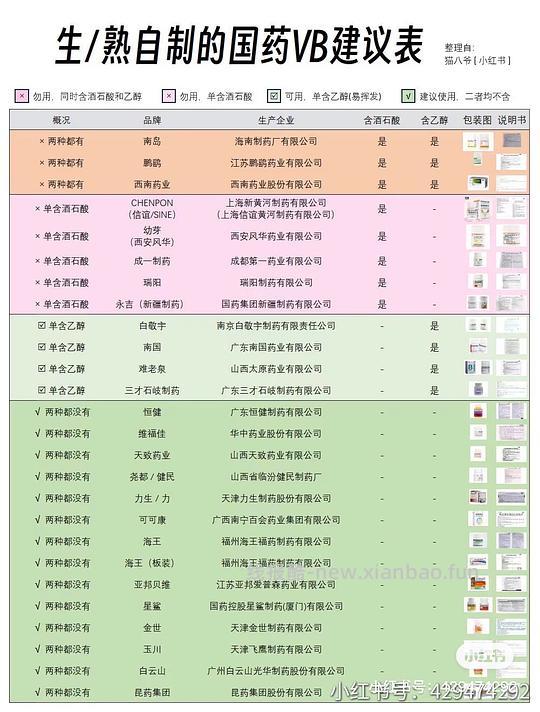Open the 白敬宇 row package thumbnail
Screen dimensions: 540x712
click(478, 325)
